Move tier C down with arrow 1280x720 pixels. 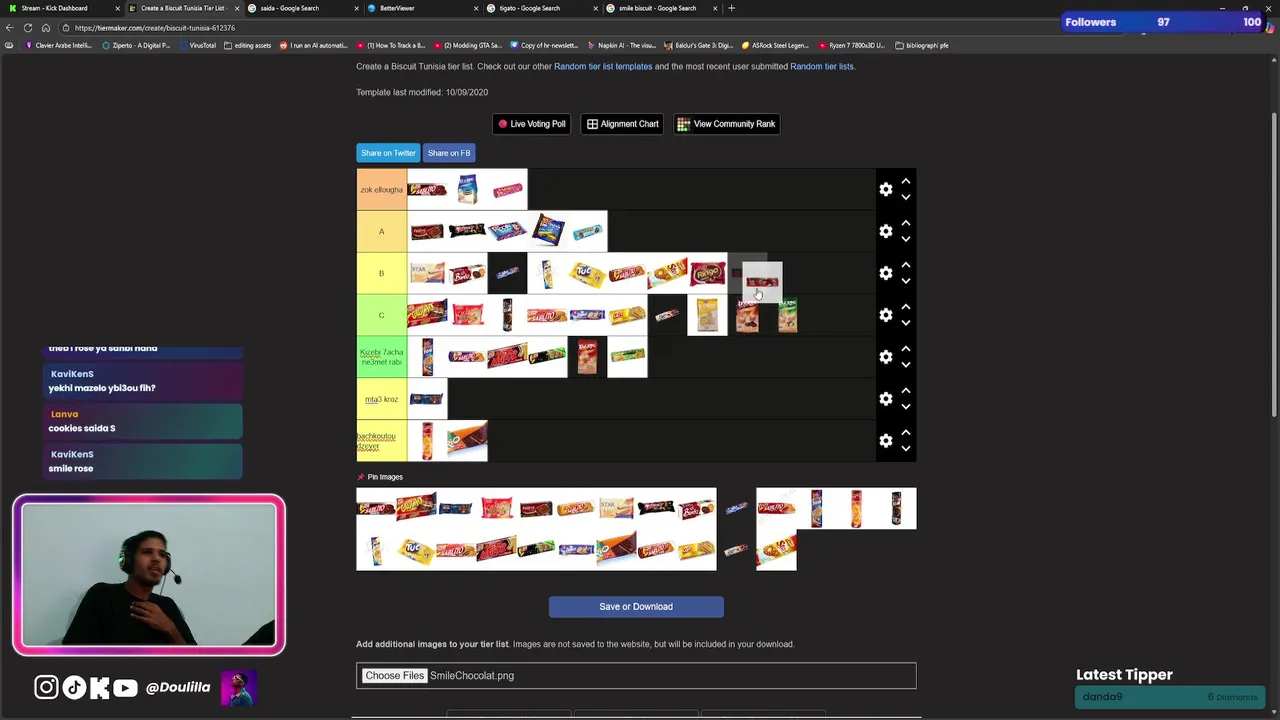(906, 323)
